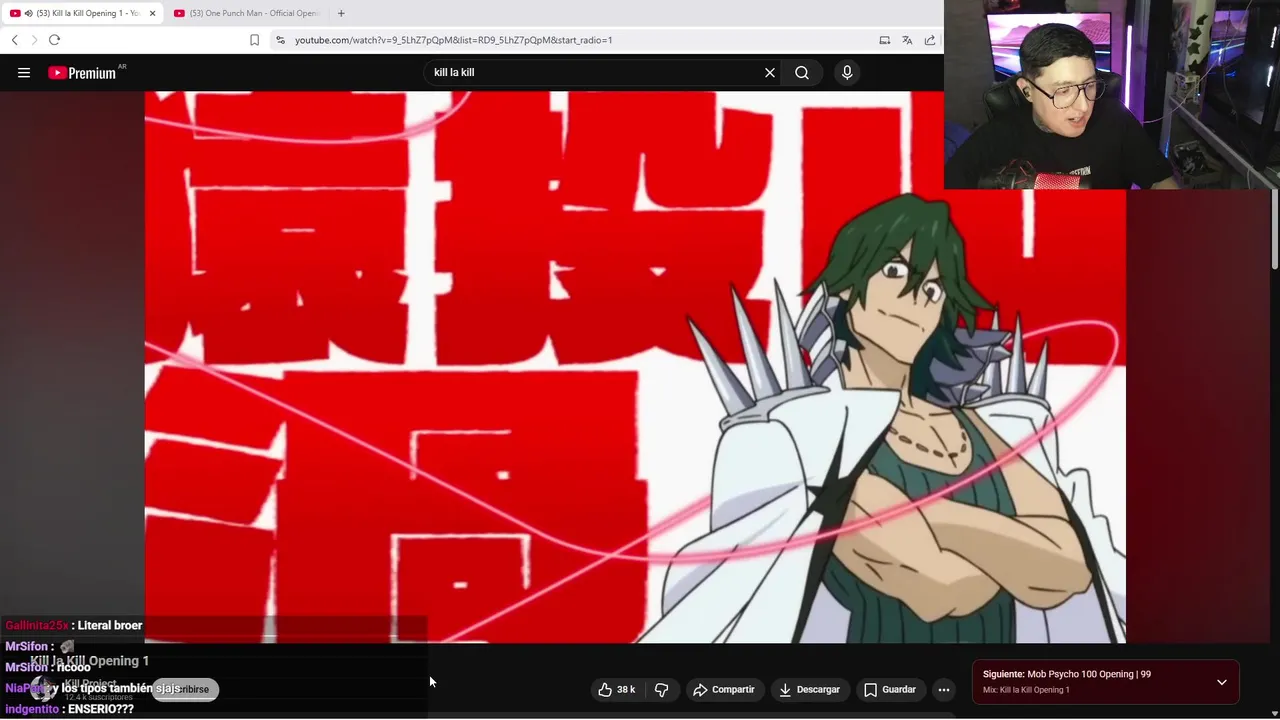This screenshot has height=720, width=1280.
Task: Click the streamer webcam overlay
Action: pos(1112,94)
